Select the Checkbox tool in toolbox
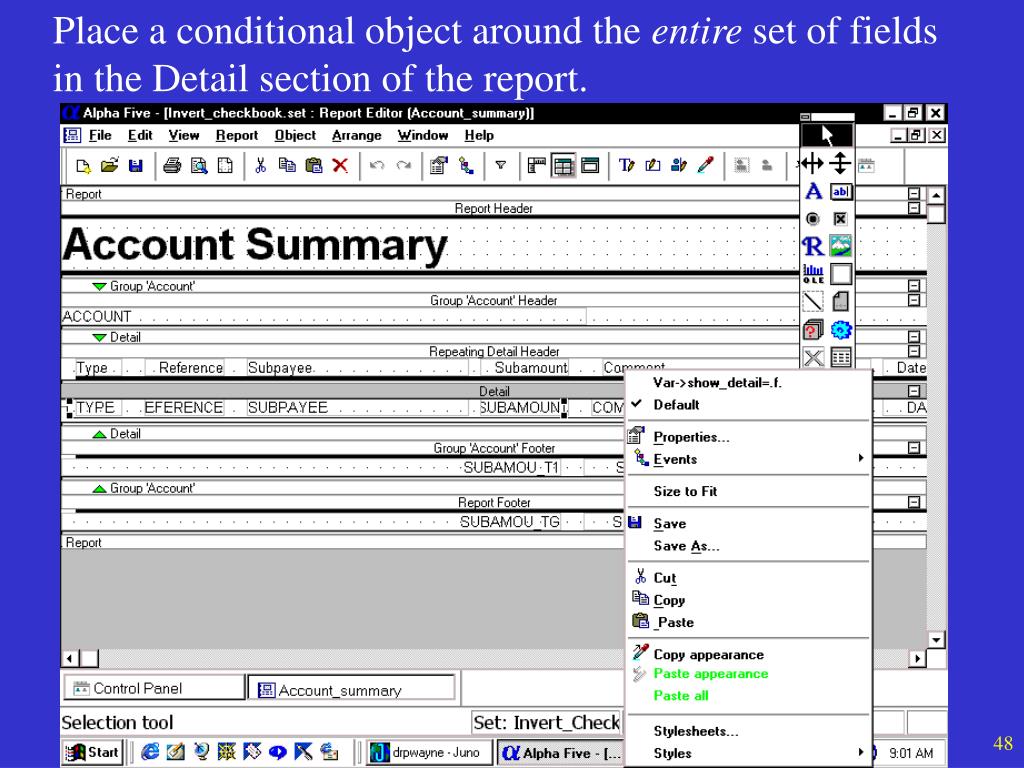The image size is (1024, 768). coord(840,219)
